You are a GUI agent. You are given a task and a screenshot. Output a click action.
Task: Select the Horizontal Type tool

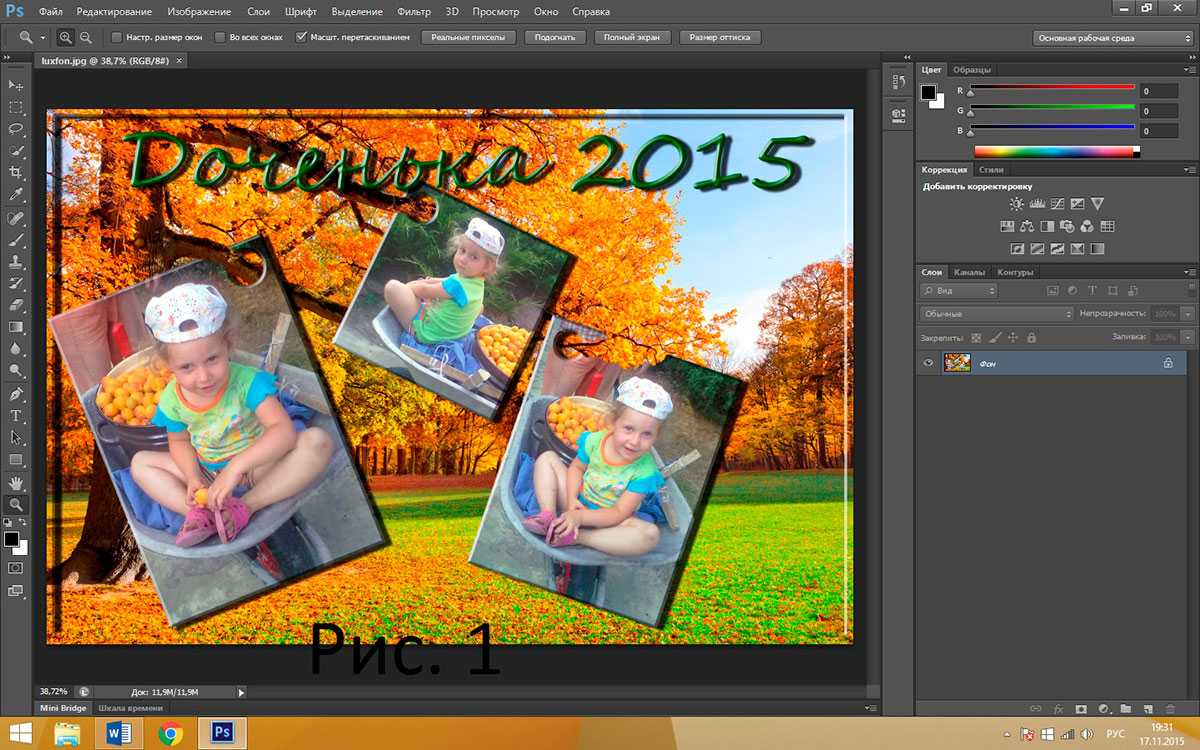coord(16,416)
